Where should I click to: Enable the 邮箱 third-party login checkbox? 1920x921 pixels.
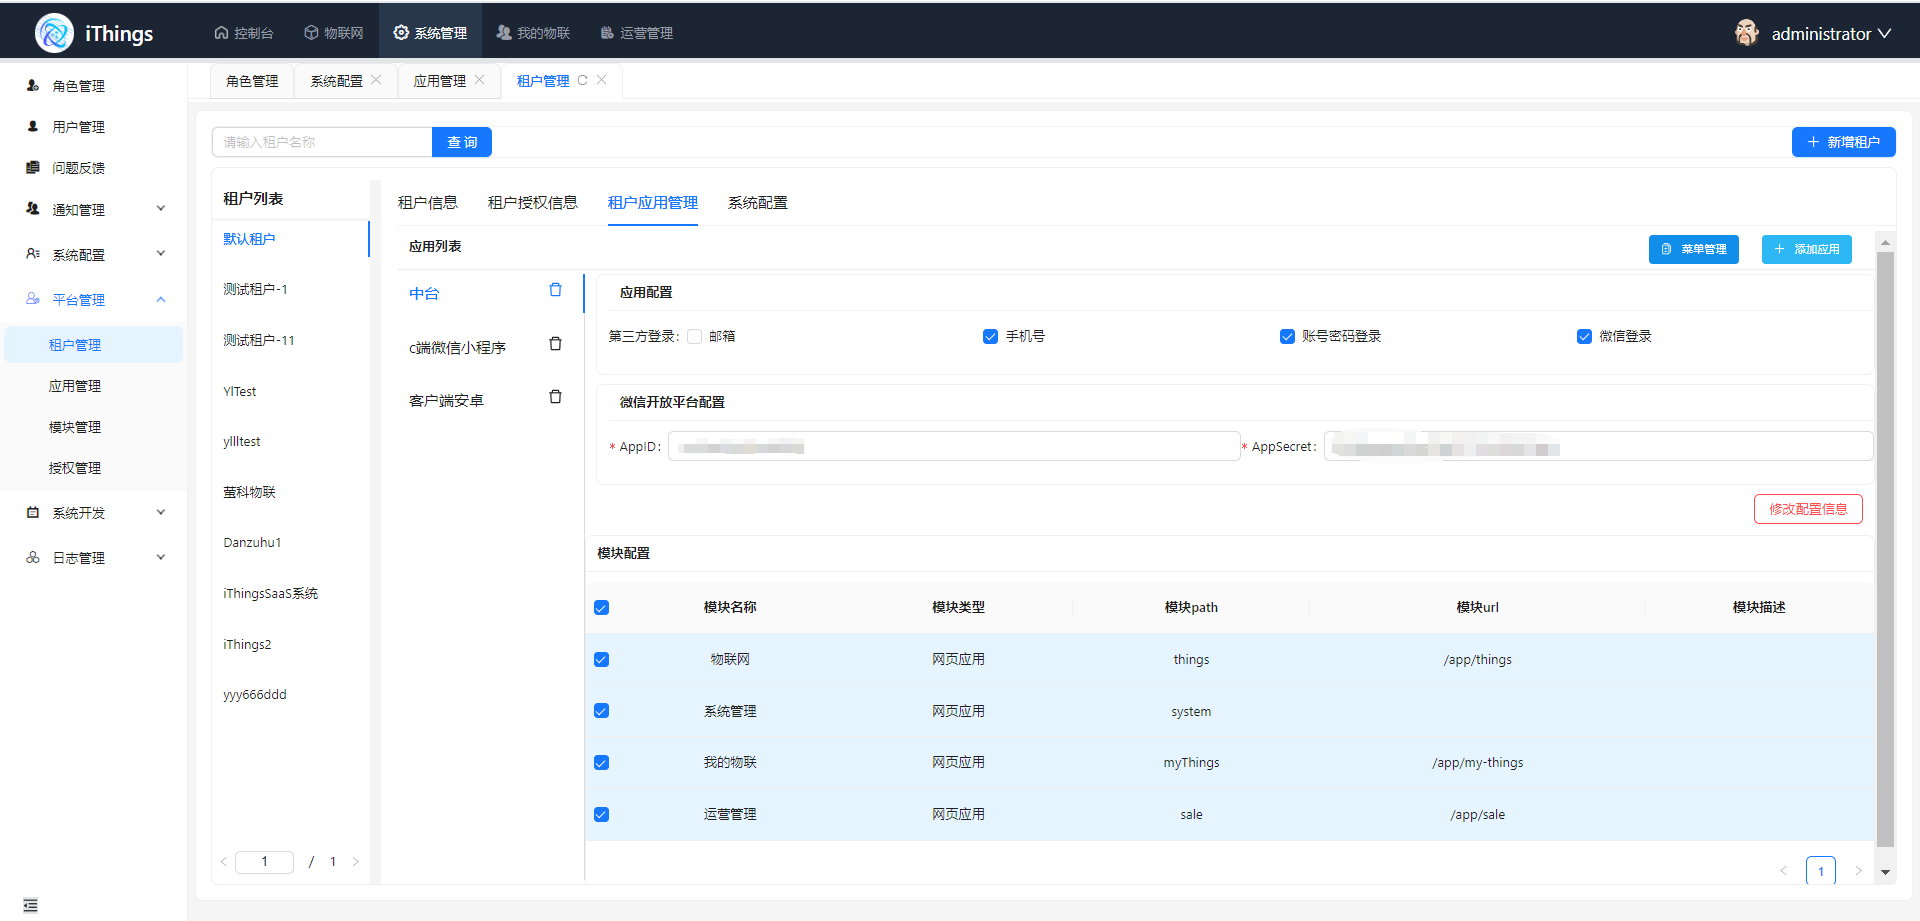pos(694,337)
